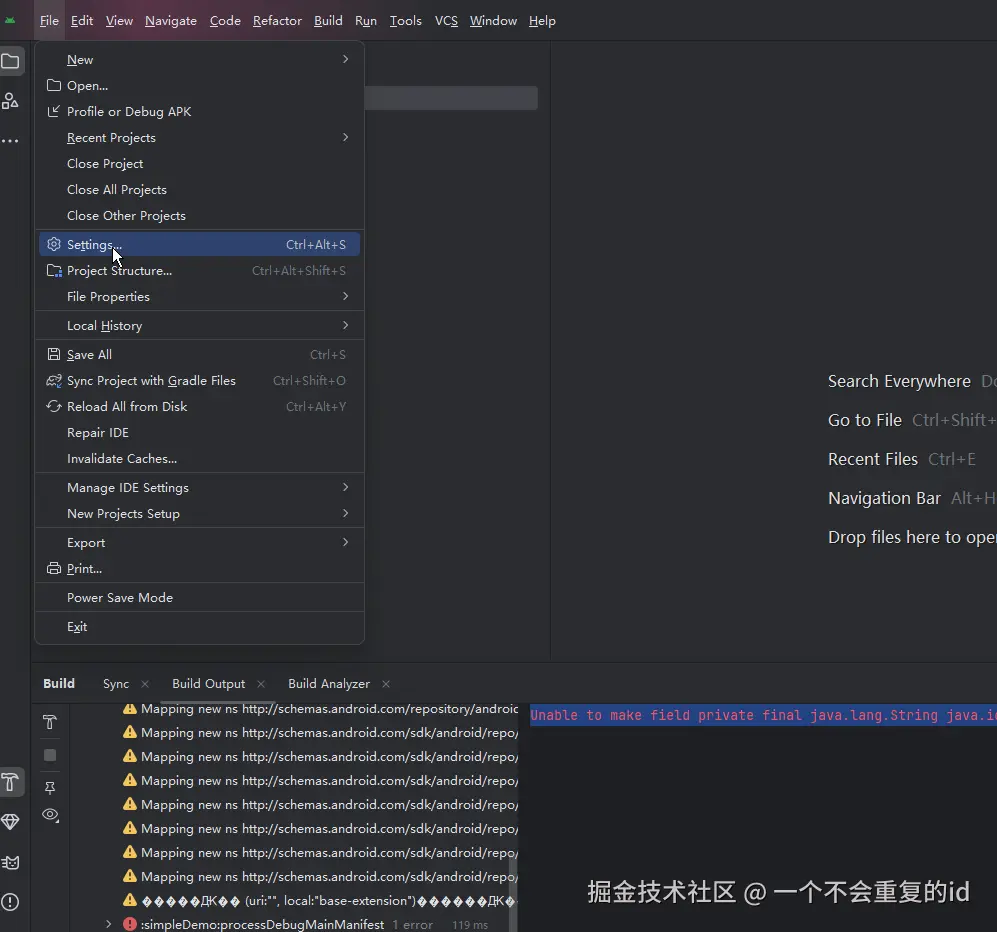
Task: Select Close All Projects
Action: click(200, 189)
